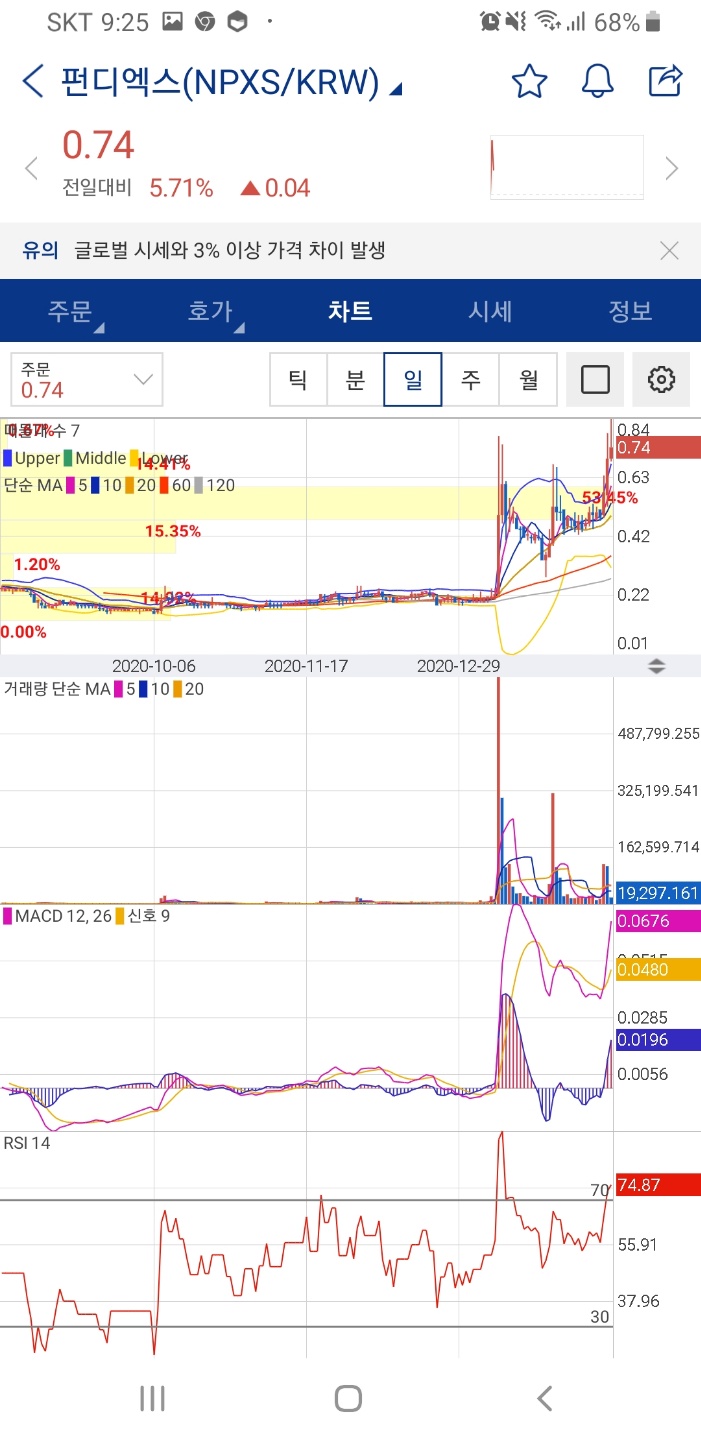701x1440 pixels.
Task: Tap the battery status icon
Action: (653, 22)
